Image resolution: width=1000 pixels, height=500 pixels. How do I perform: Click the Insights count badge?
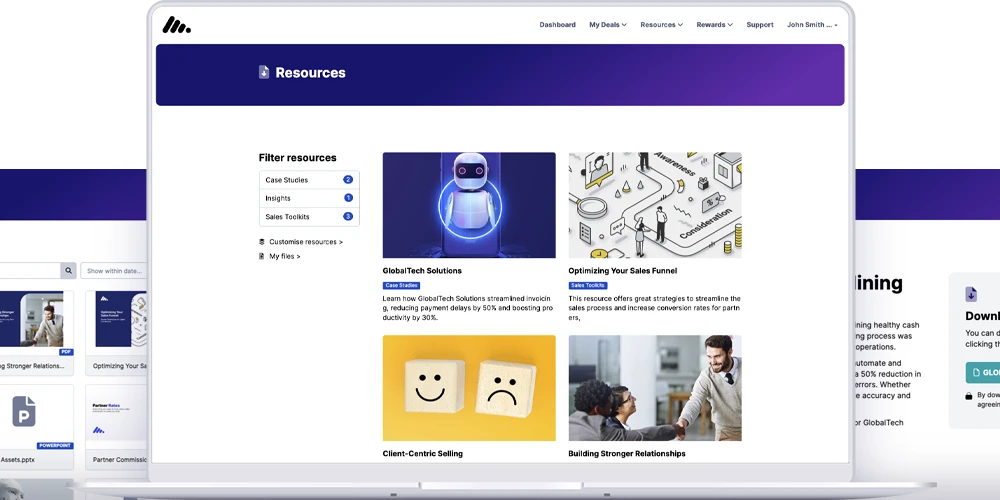tap(348, 198)
